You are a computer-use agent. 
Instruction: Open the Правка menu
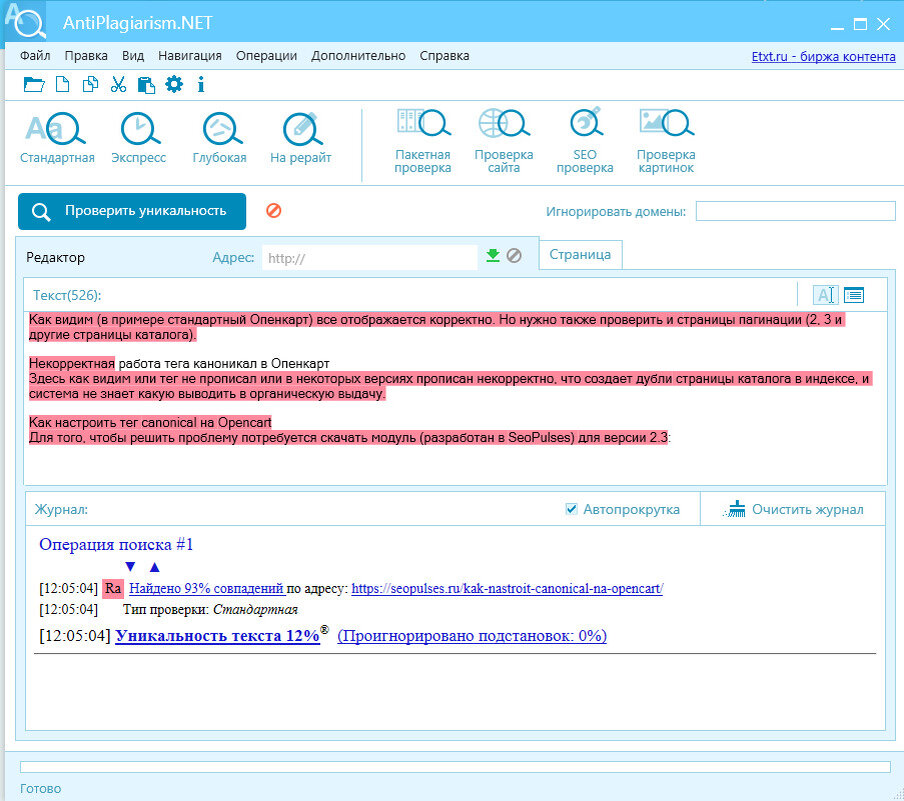tap(86, 56)
